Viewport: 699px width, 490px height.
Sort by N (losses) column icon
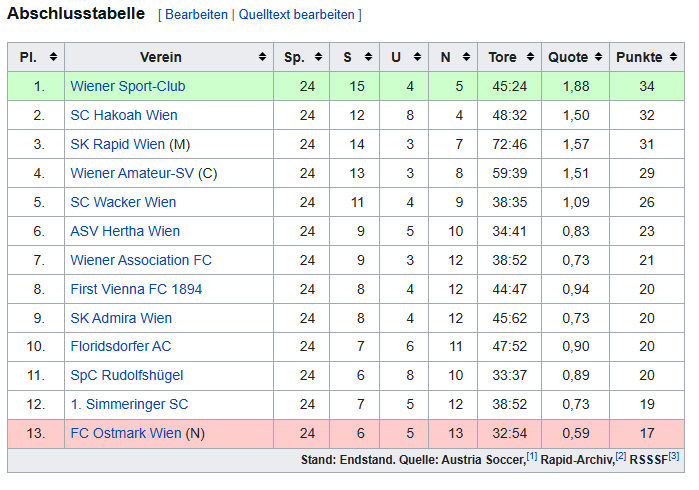[x=467, y=57]
